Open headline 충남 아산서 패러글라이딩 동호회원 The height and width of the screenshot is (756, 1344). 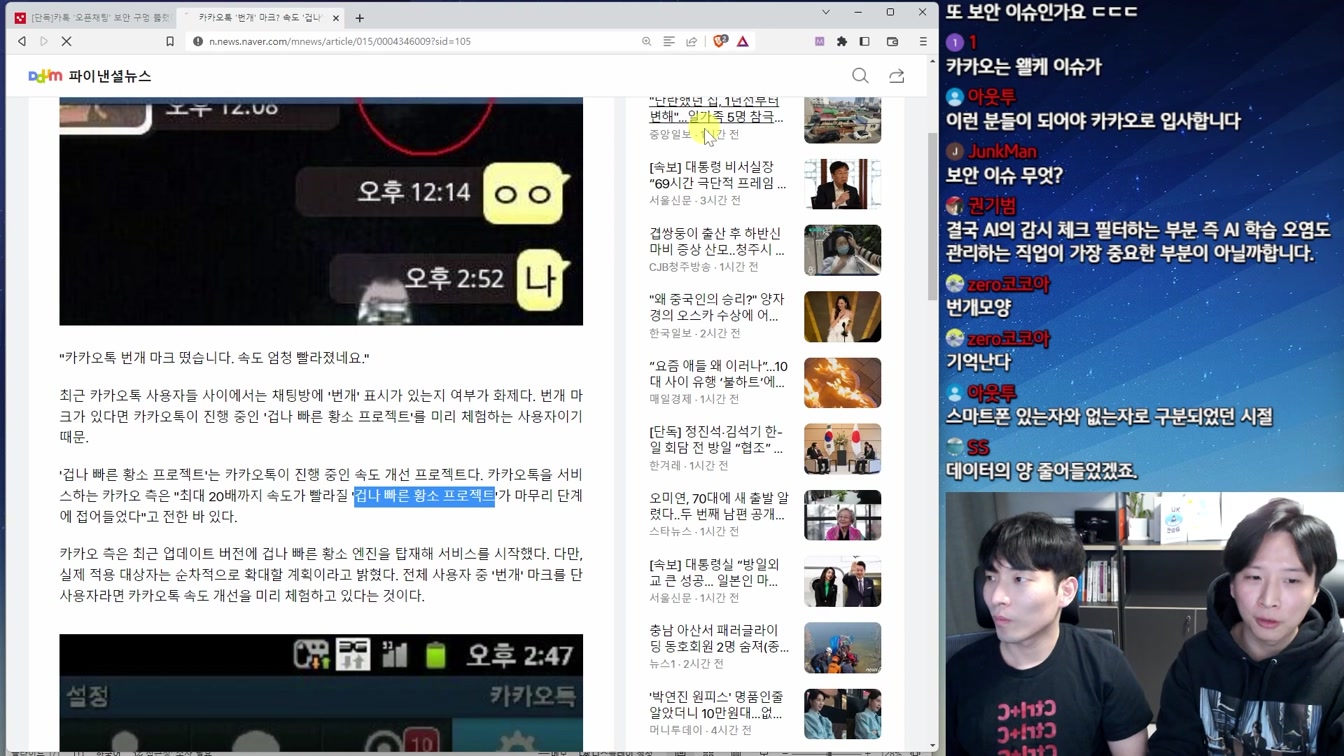[x=718, y=638]
